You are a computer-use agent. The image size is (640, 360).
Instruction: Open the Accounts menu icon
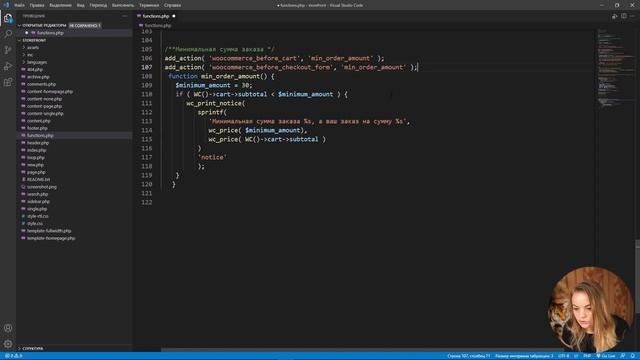pos(8,328)
